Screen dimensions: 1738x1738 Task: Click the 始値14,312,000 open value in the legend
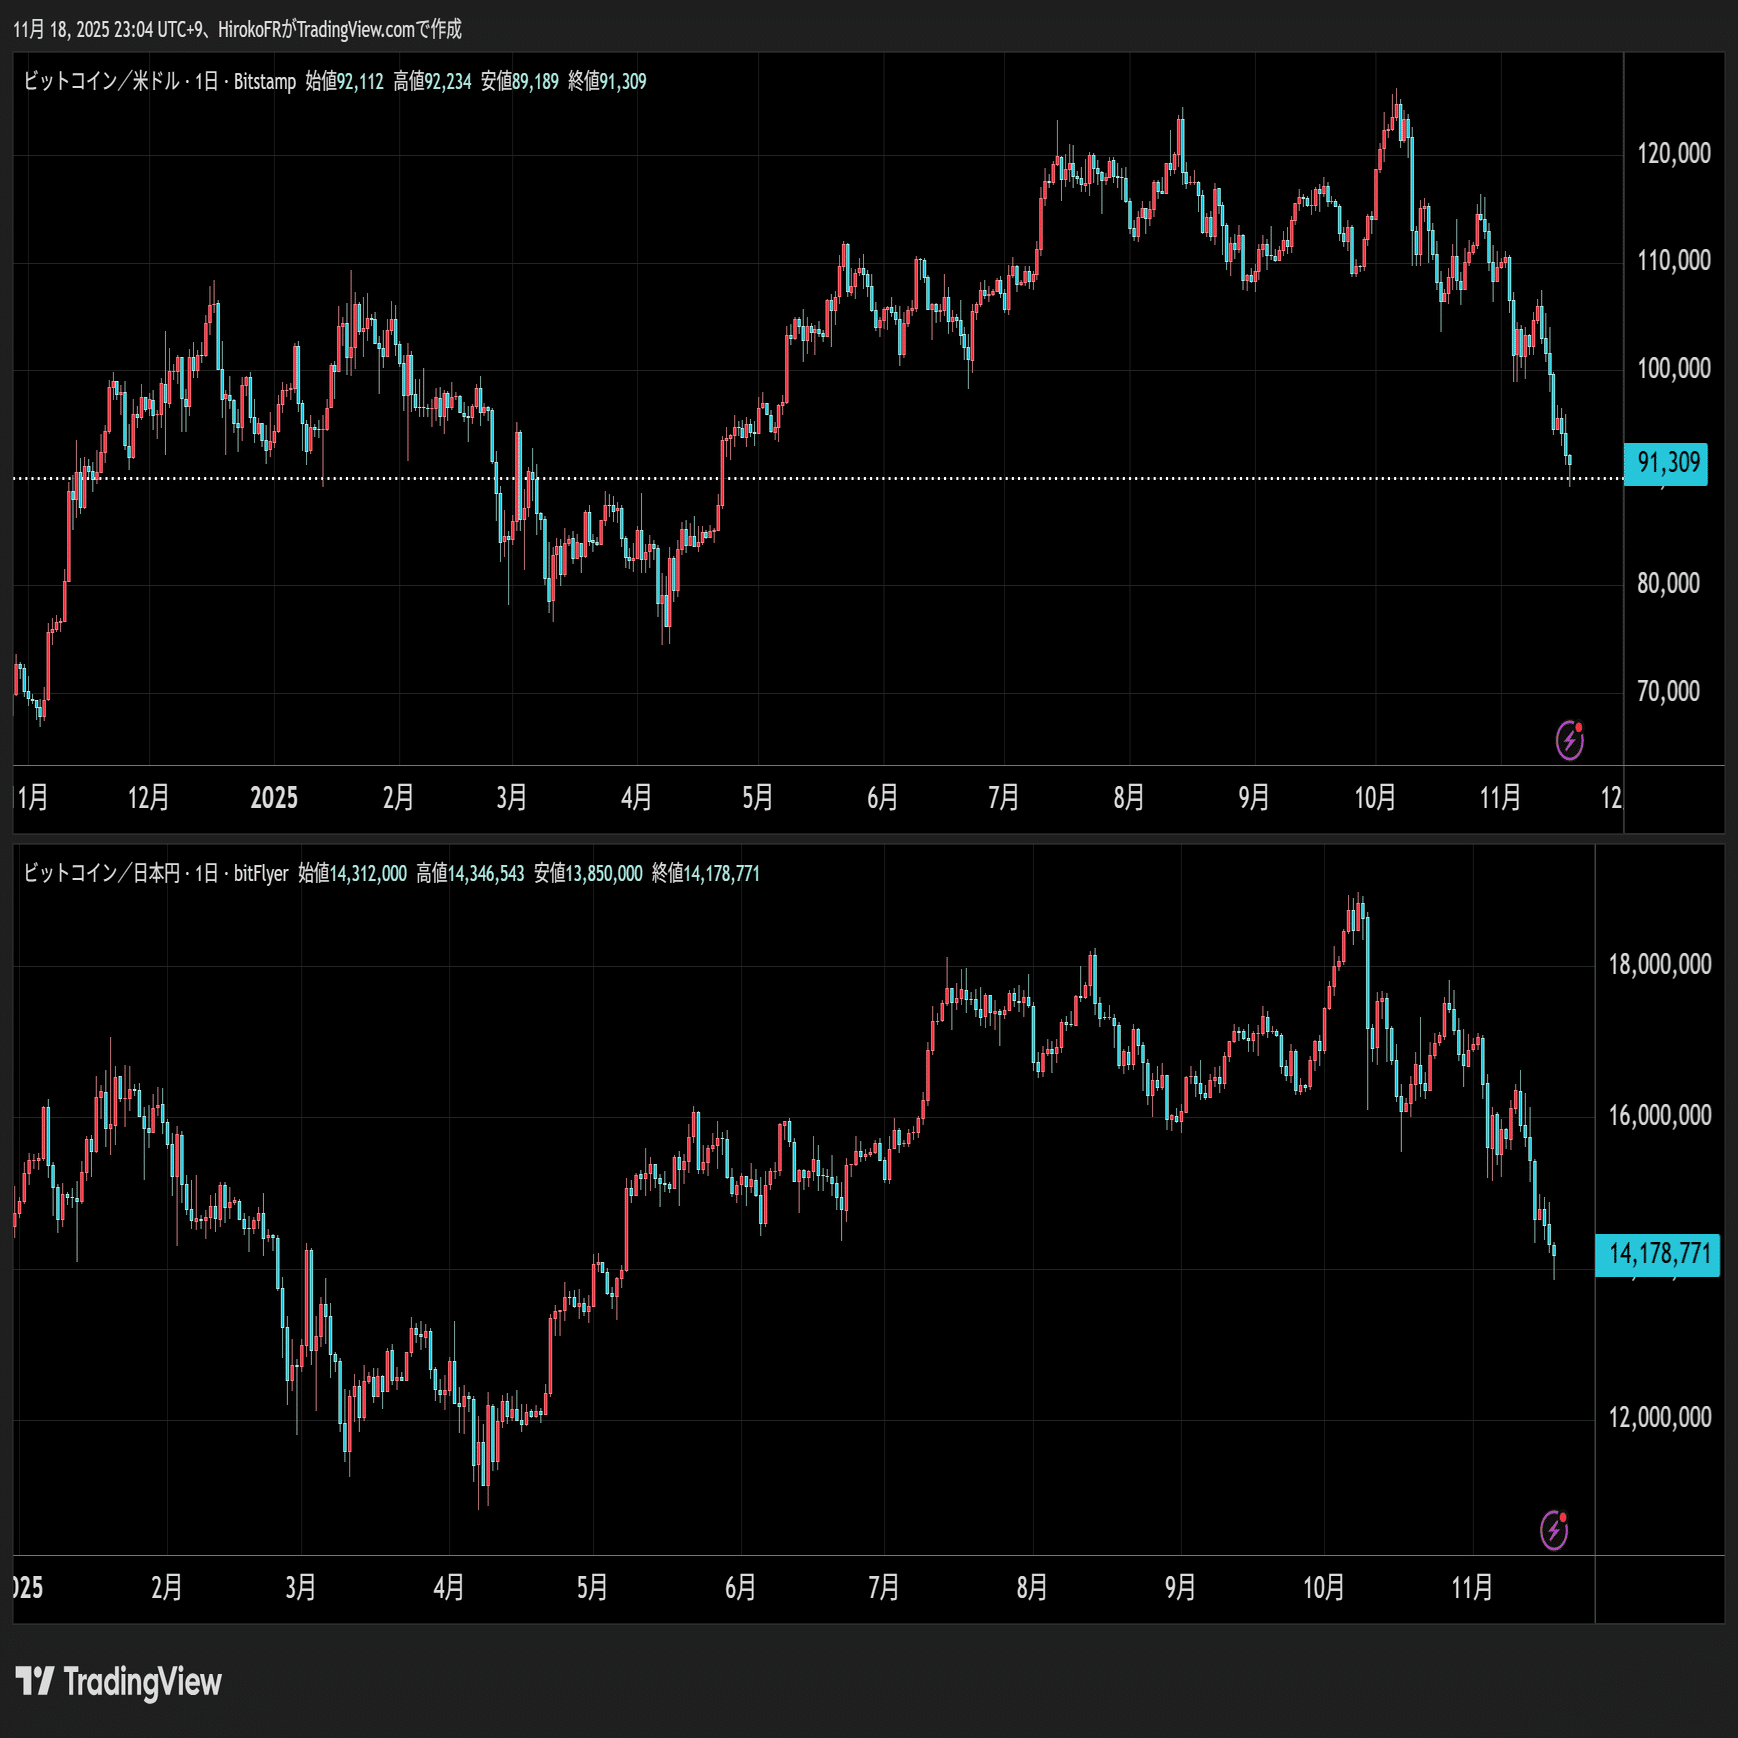point(352,873)
